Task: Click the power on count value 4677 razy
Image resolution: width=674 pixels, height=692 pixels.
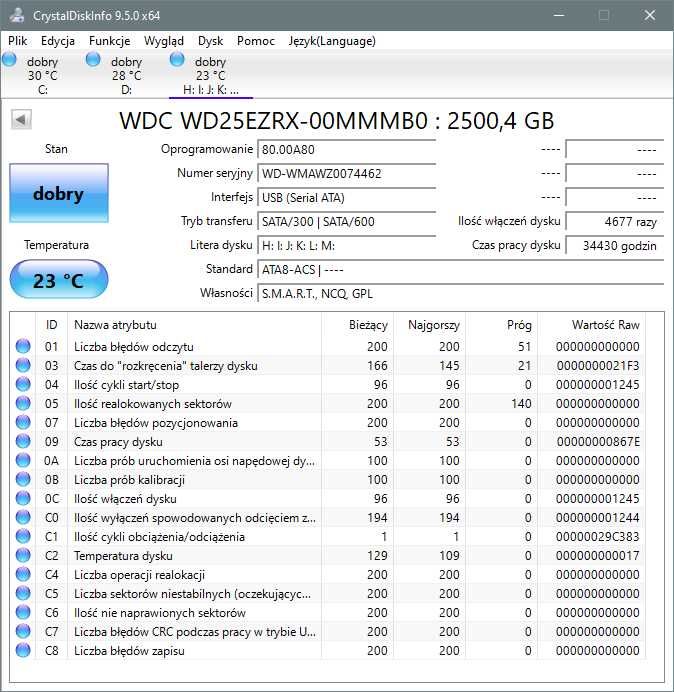Action: click(614, 221)
